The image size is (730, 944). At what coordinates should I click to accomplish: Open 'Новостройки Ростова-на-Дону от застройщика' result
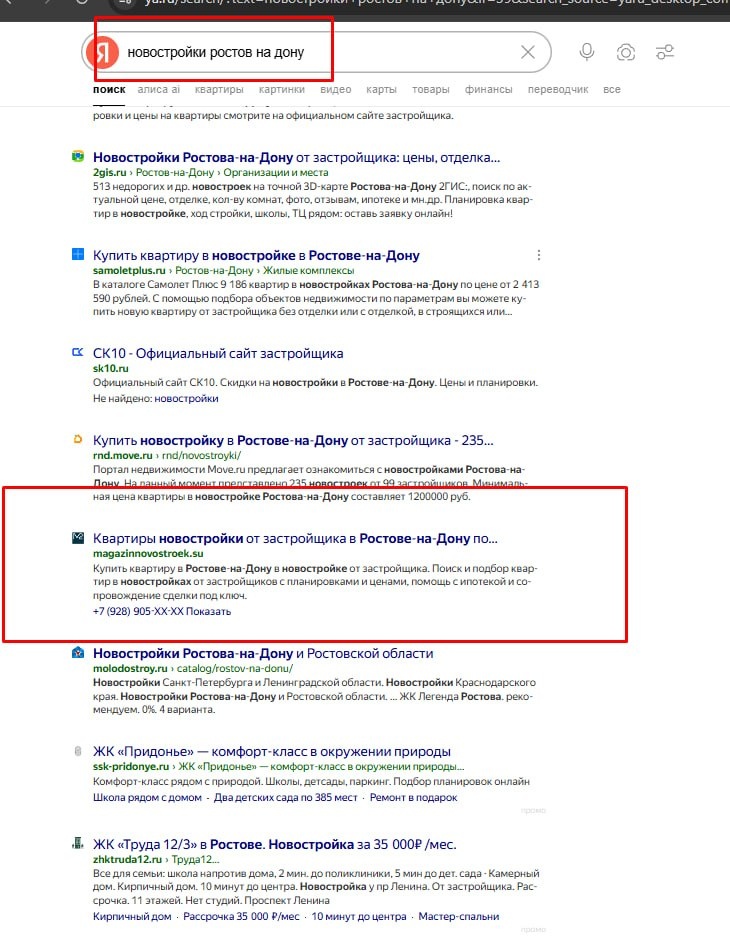pyautogui.click(x=296, y=157)
